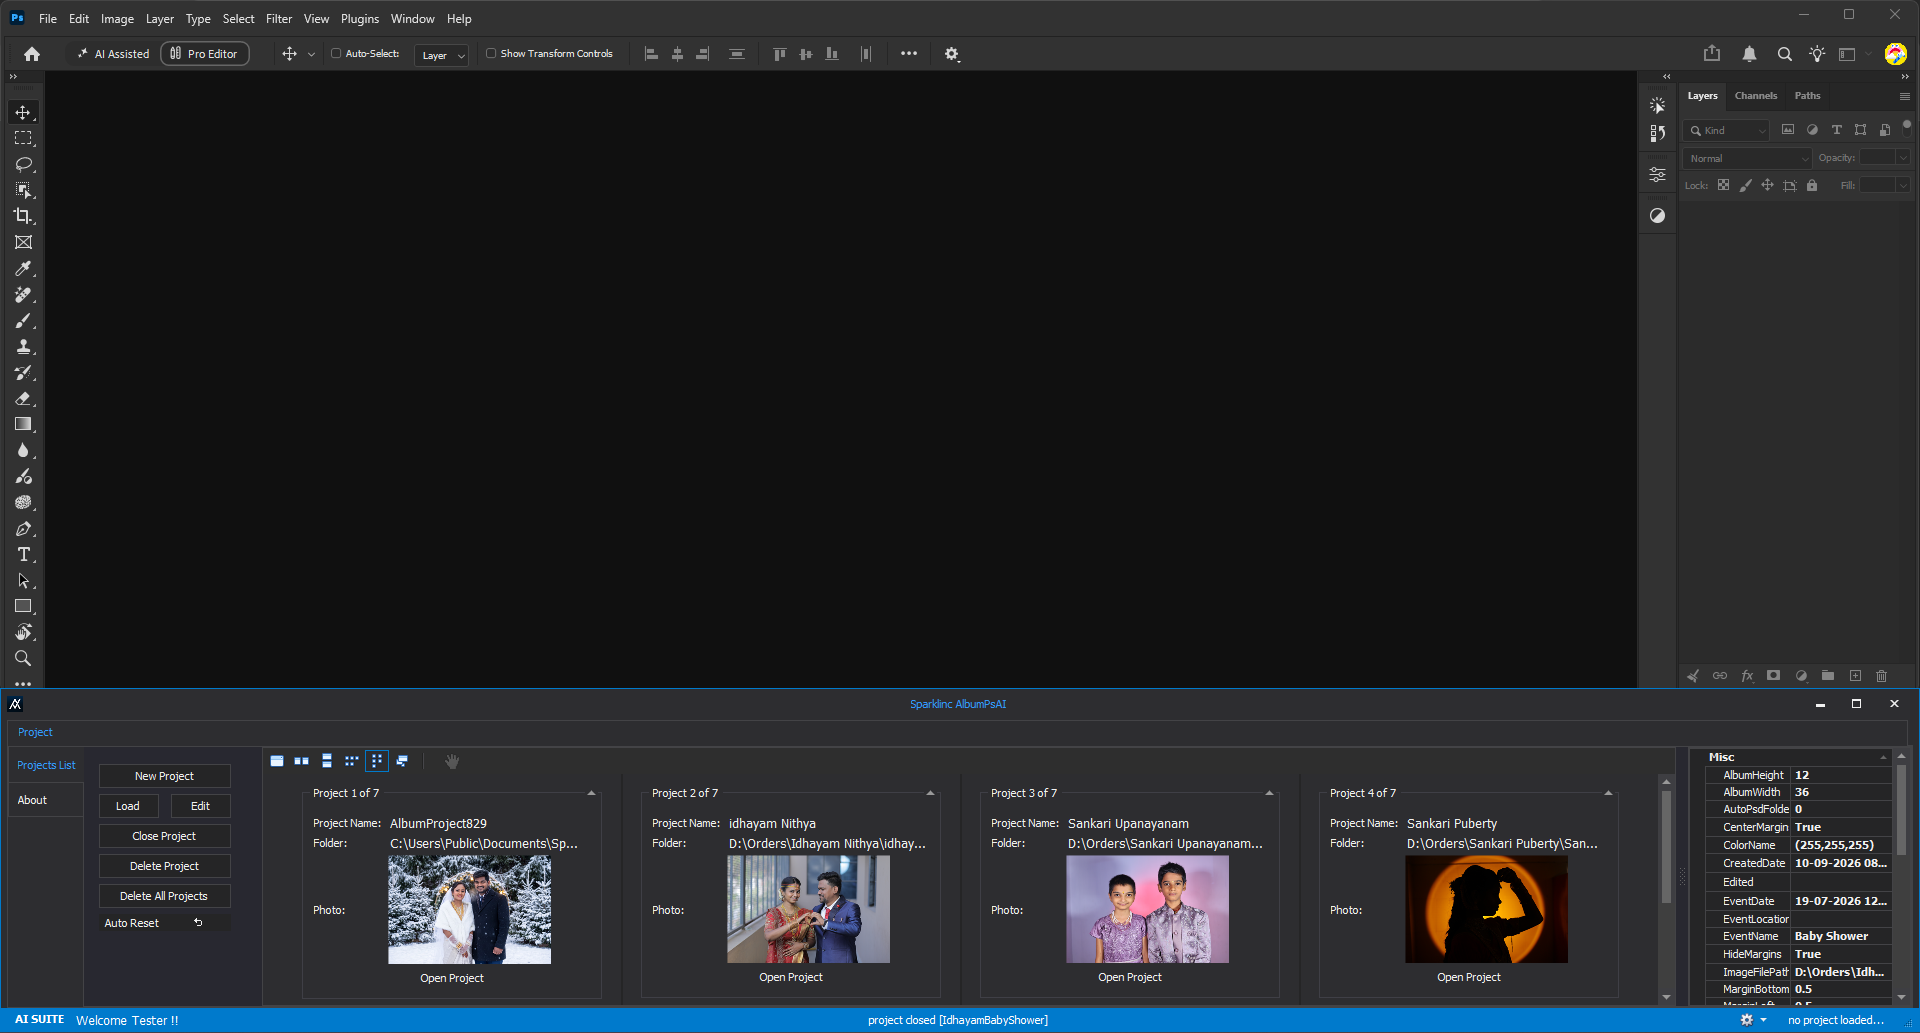Image resolution: width=1920 pixels, height=1033 pixels.
Task: Click the Delete All Projects button
Action: click(x=165, y=896)
